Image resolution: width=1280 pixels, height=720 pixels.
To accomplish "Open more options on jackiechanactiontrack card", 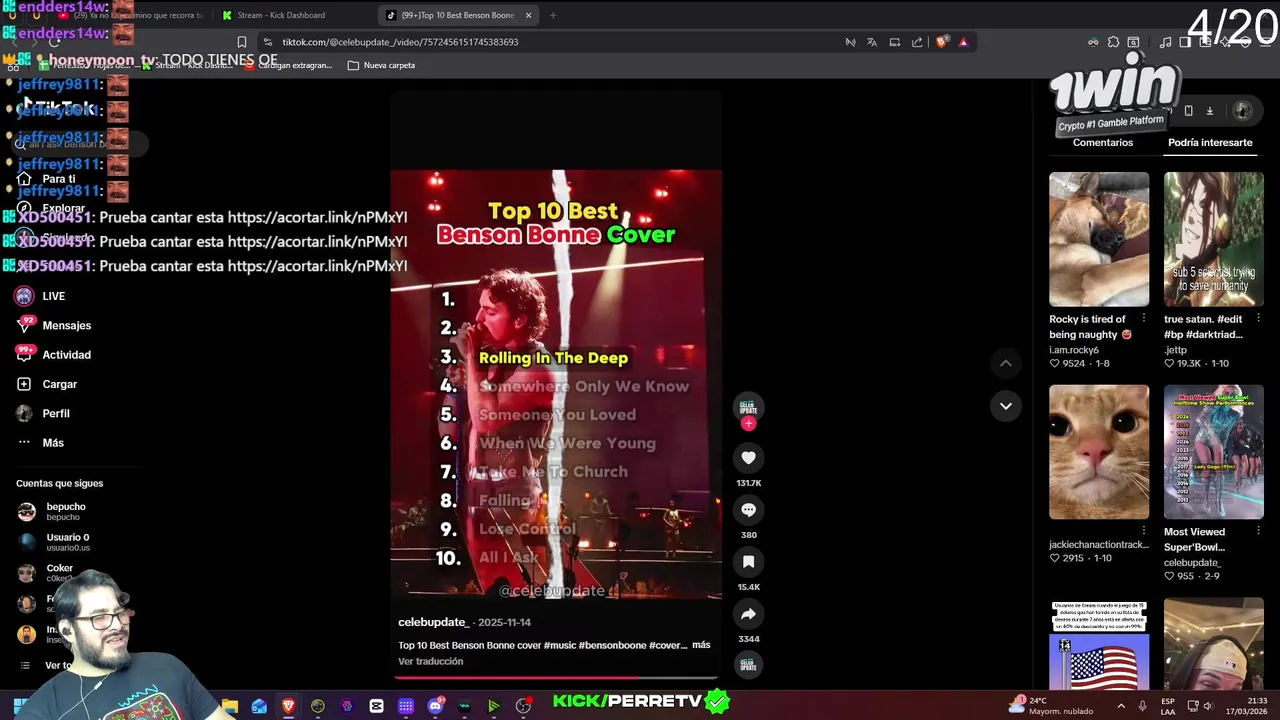I will 1144,532.
